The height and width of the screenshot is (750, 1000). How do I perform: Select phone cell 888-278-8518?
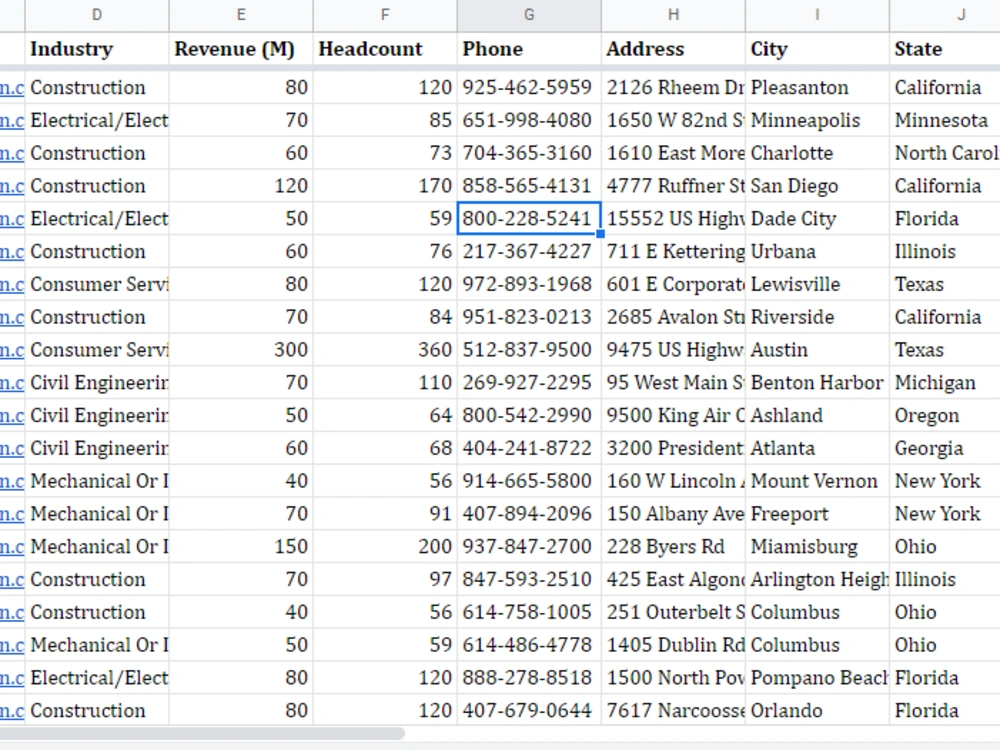coord(529,678)
